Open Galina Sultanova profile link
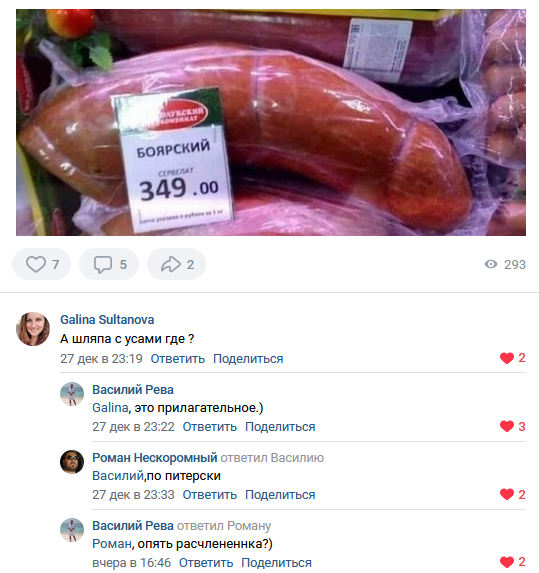 (107, 320)
